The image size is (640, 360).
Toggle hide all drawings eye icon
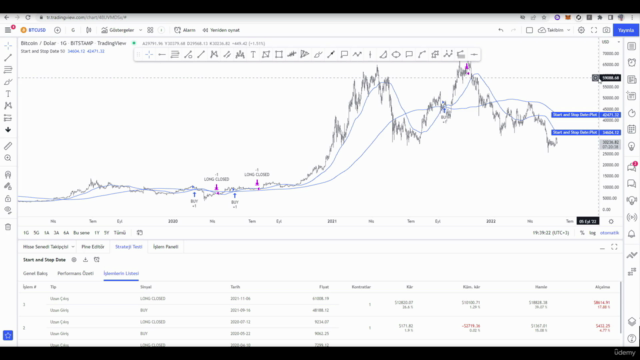pyautogui.click(x=8, y=210)
